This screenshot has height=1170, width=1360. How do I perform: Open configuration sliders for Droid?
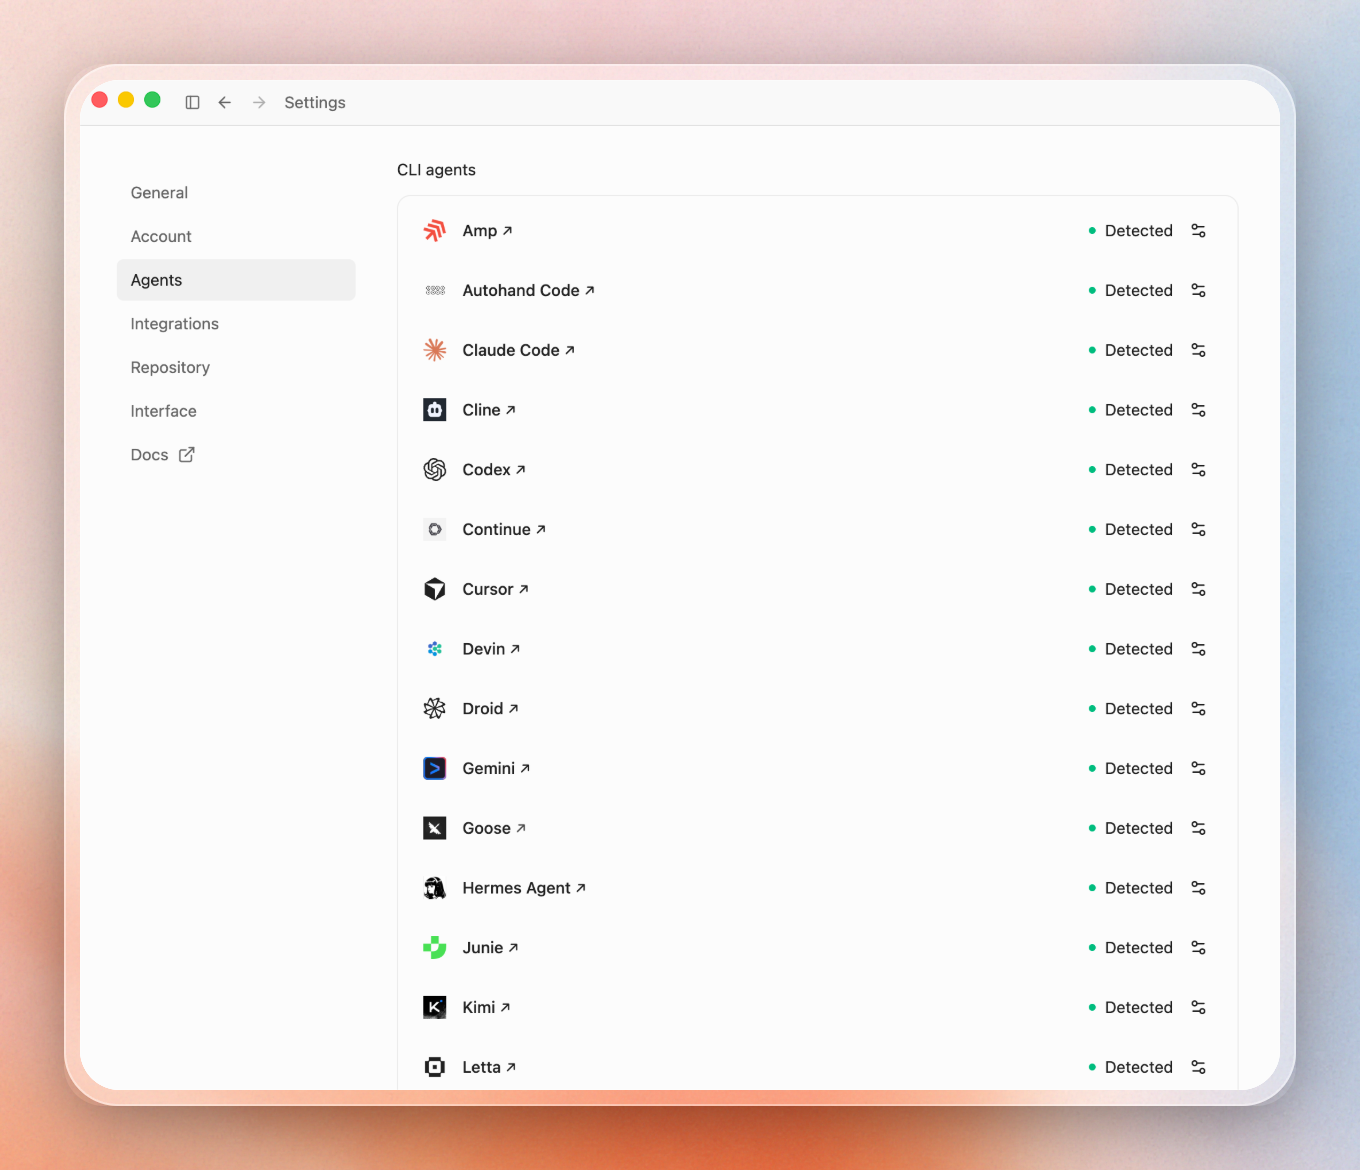click(x=1198, y=709)
